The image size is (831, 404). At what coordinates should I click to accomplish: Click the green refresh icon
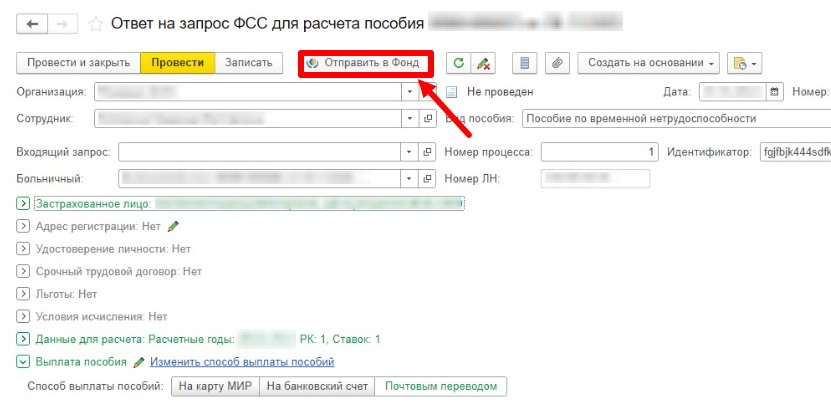(458, 63)
